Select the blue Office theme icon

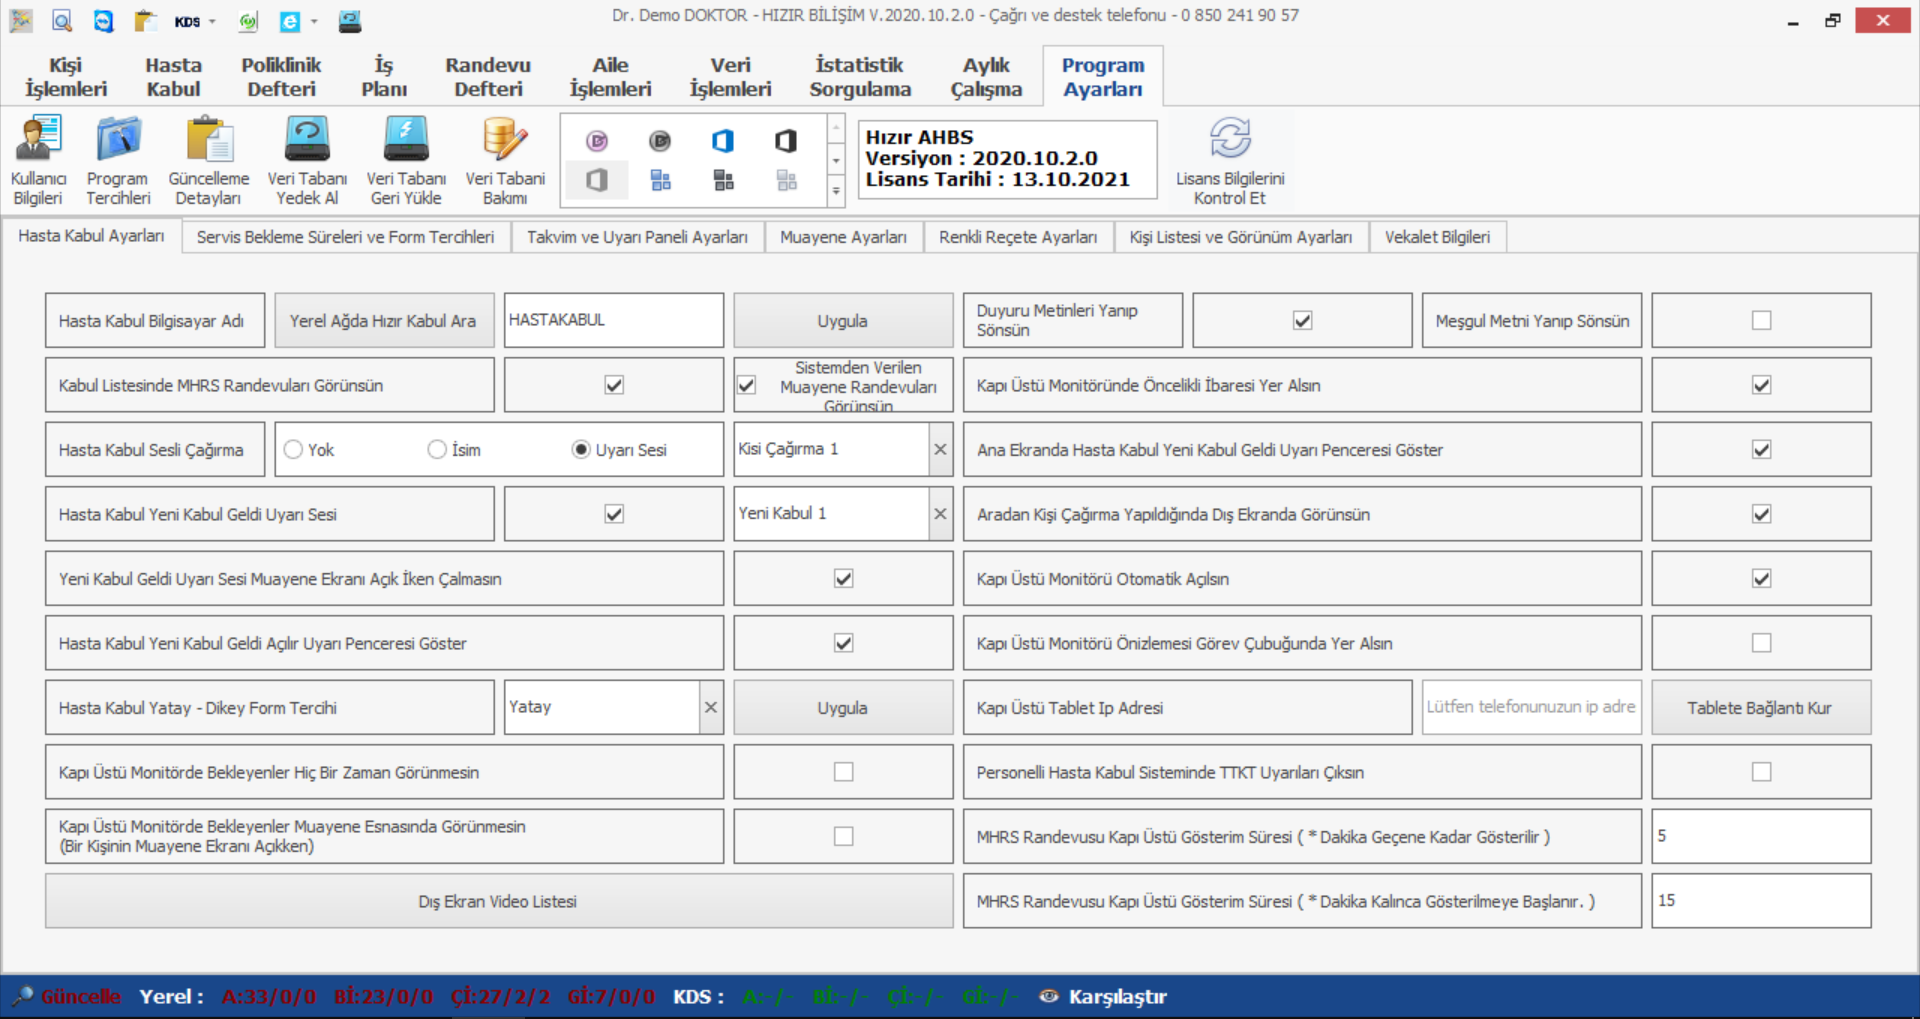[723, 141]
